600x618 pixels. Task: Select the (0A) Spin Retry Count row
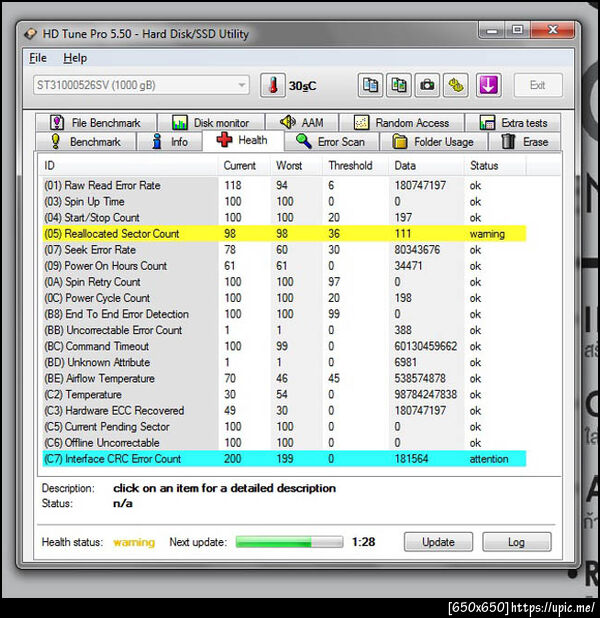[x=284, y=282]
